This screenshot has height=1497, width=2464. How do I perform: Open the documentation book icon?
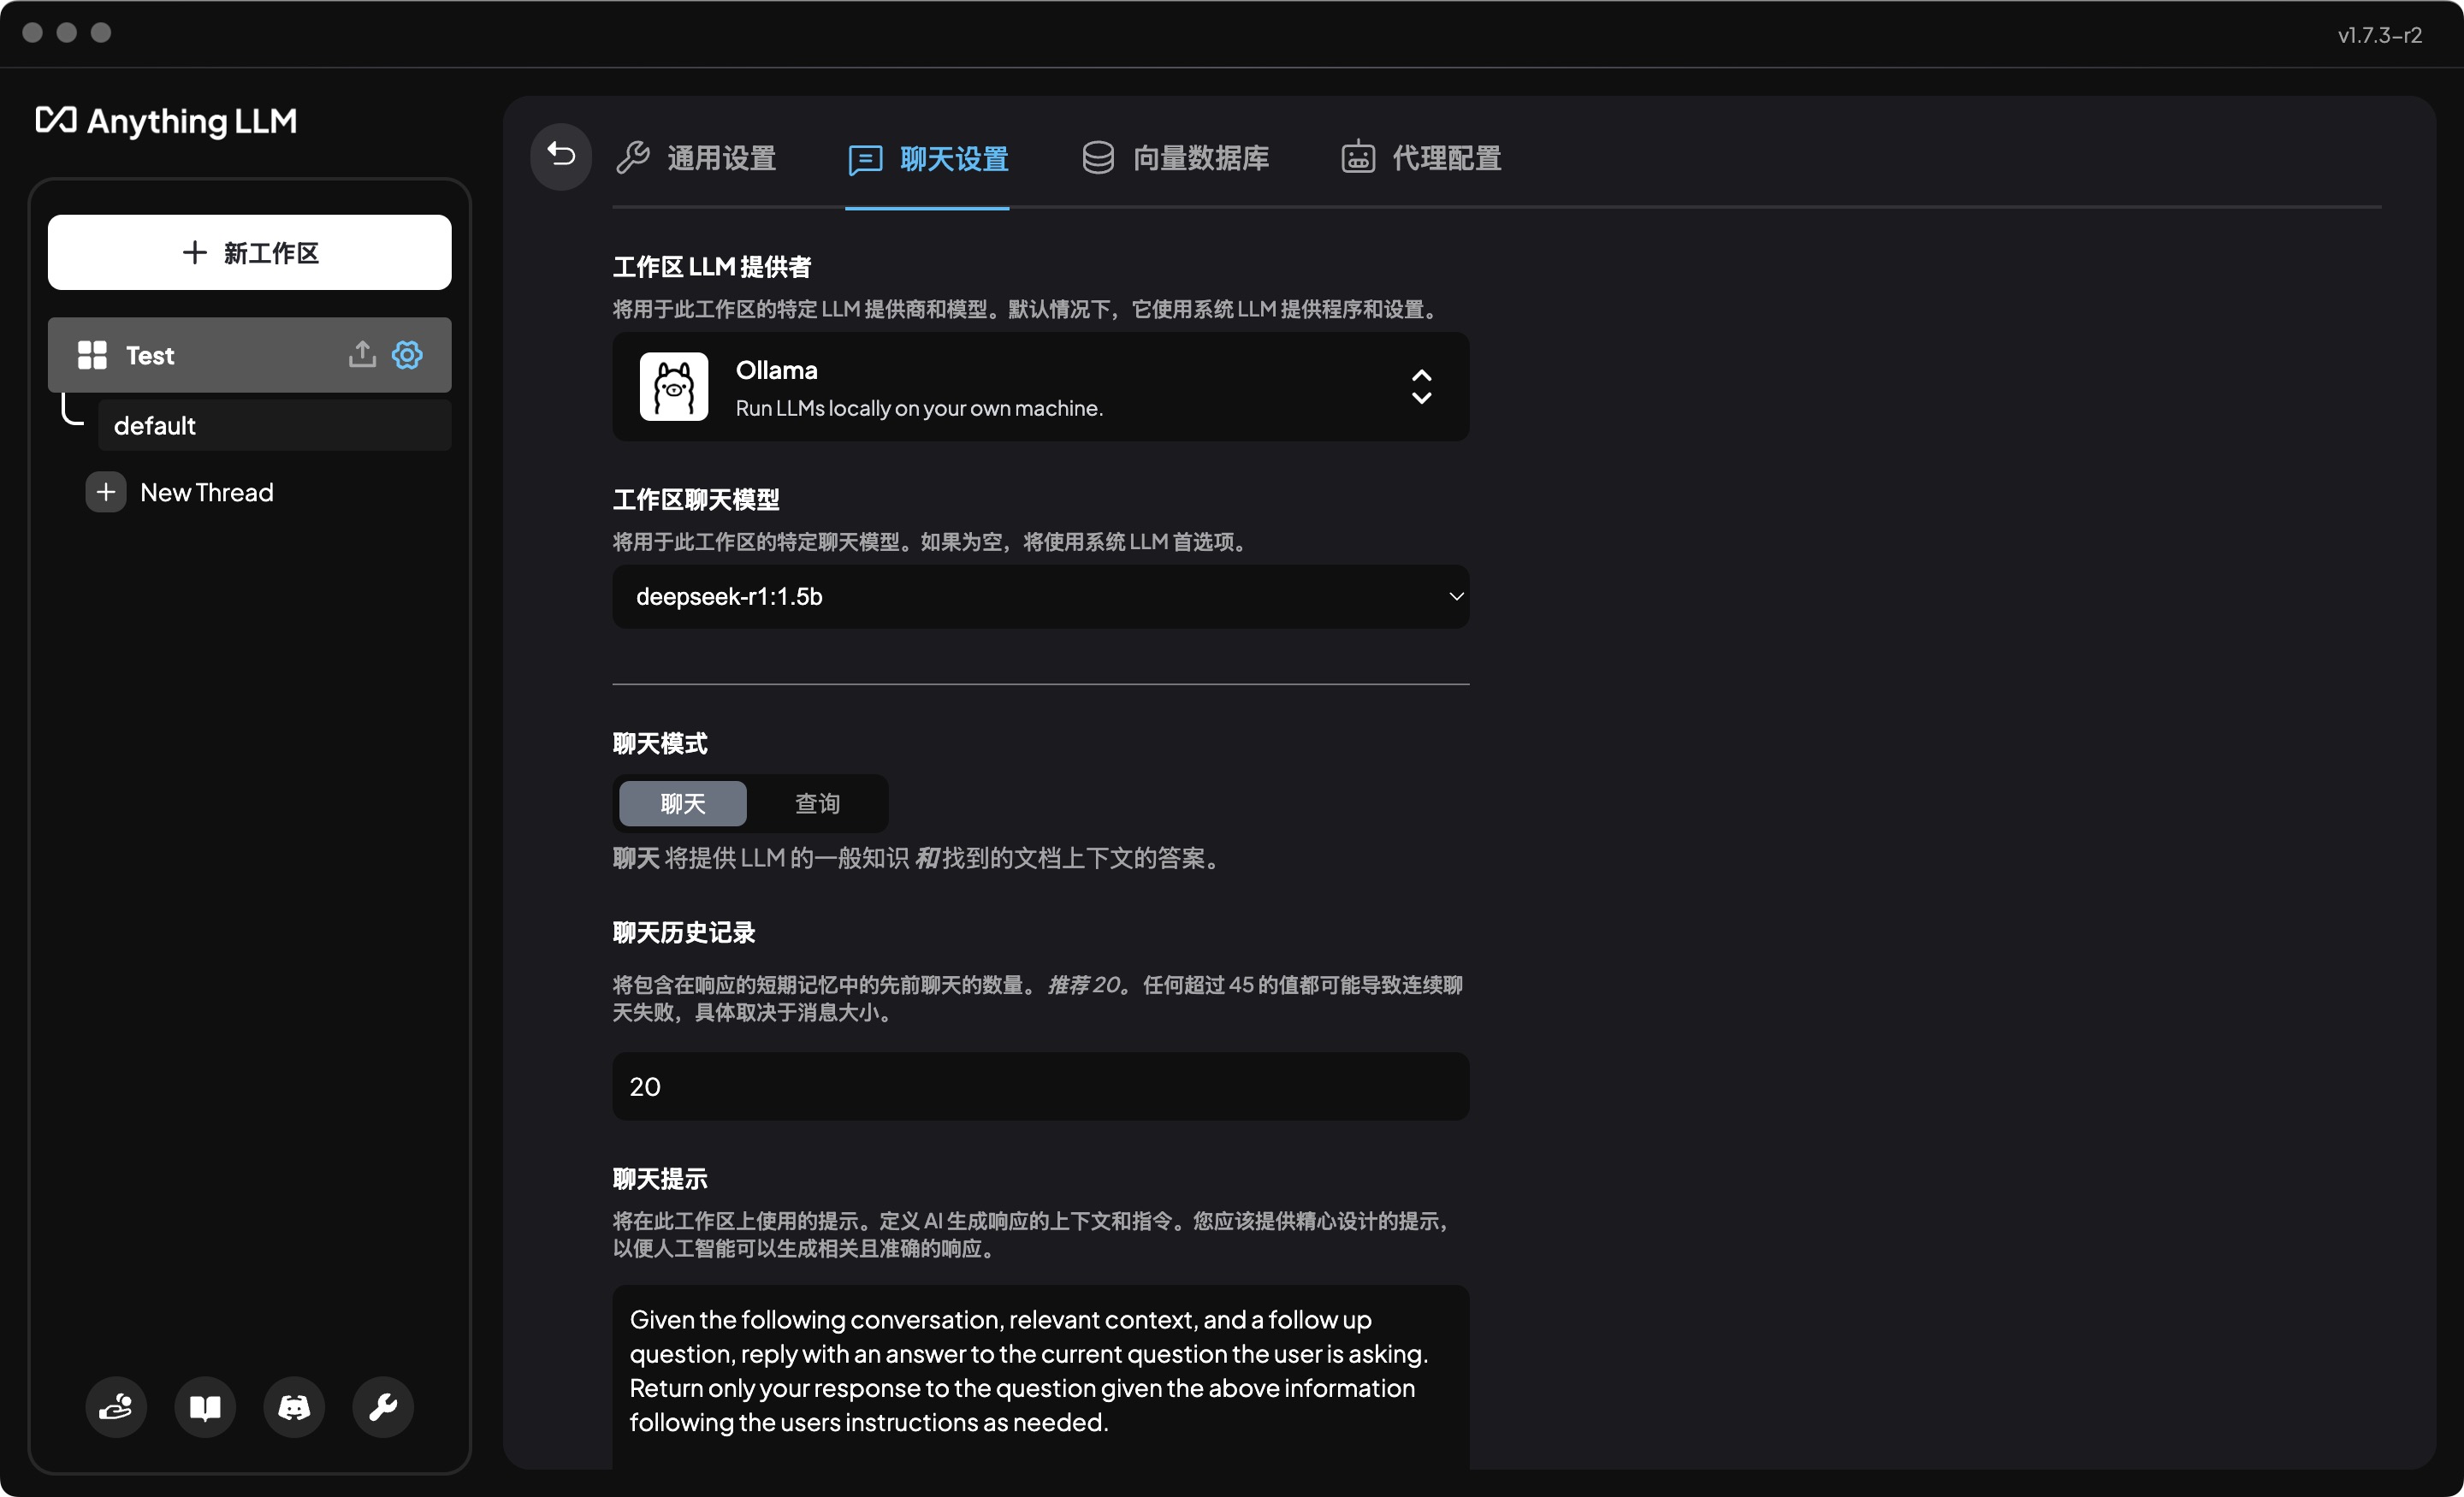point(205,1408)
